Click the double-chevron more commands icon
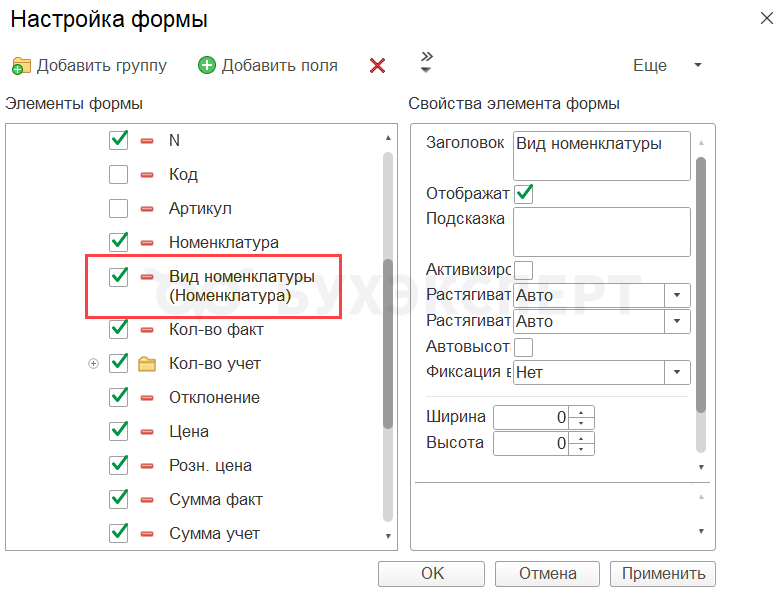784x592 pixels. click(427, 62)
